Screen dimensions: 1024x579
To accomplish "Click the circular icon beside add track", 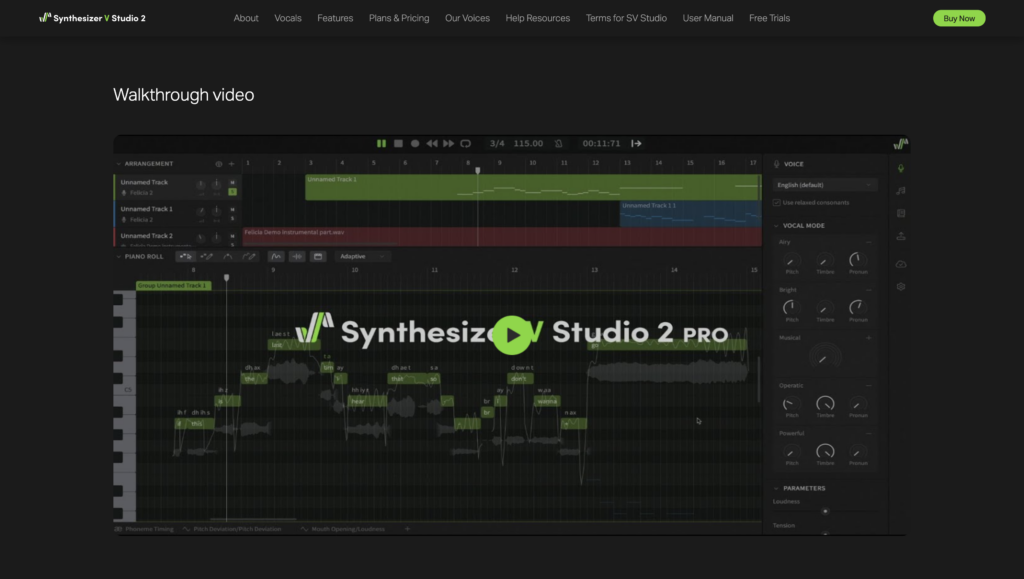I will (x=219, y=164).
